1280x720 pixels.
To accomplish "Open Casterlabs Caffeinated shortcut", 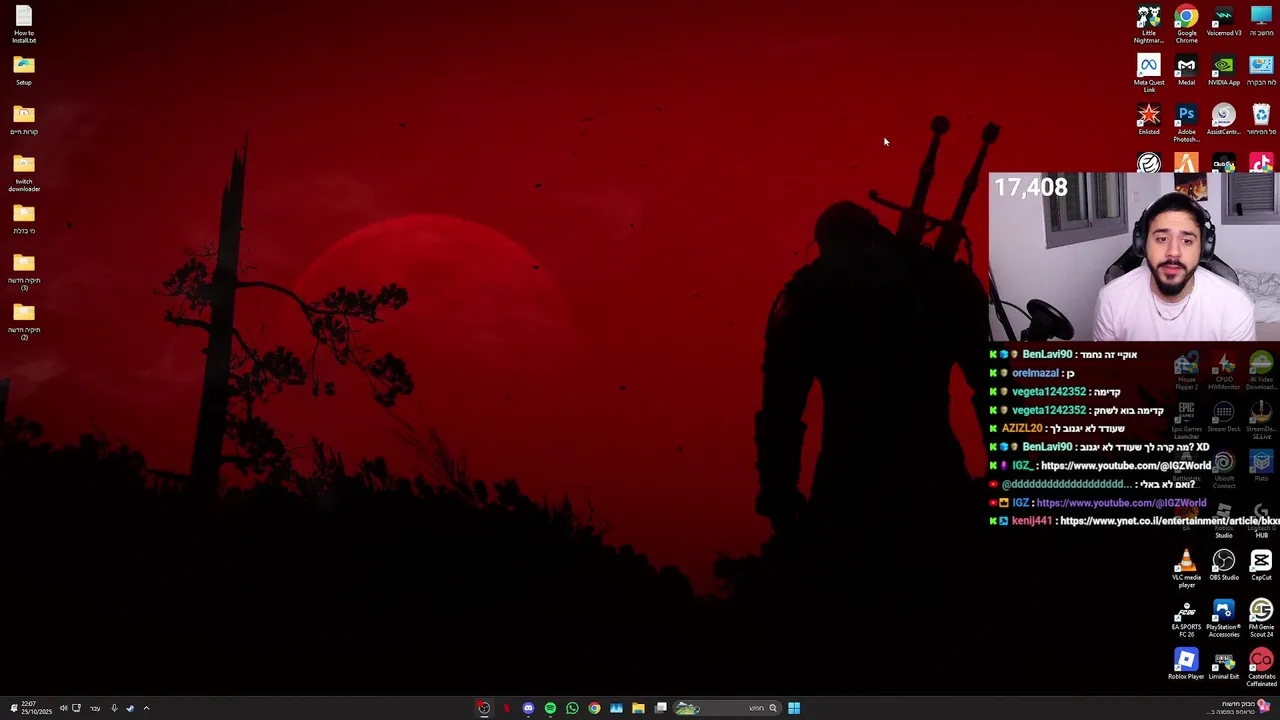I will pyautogui.click(x=1261, y=668).
